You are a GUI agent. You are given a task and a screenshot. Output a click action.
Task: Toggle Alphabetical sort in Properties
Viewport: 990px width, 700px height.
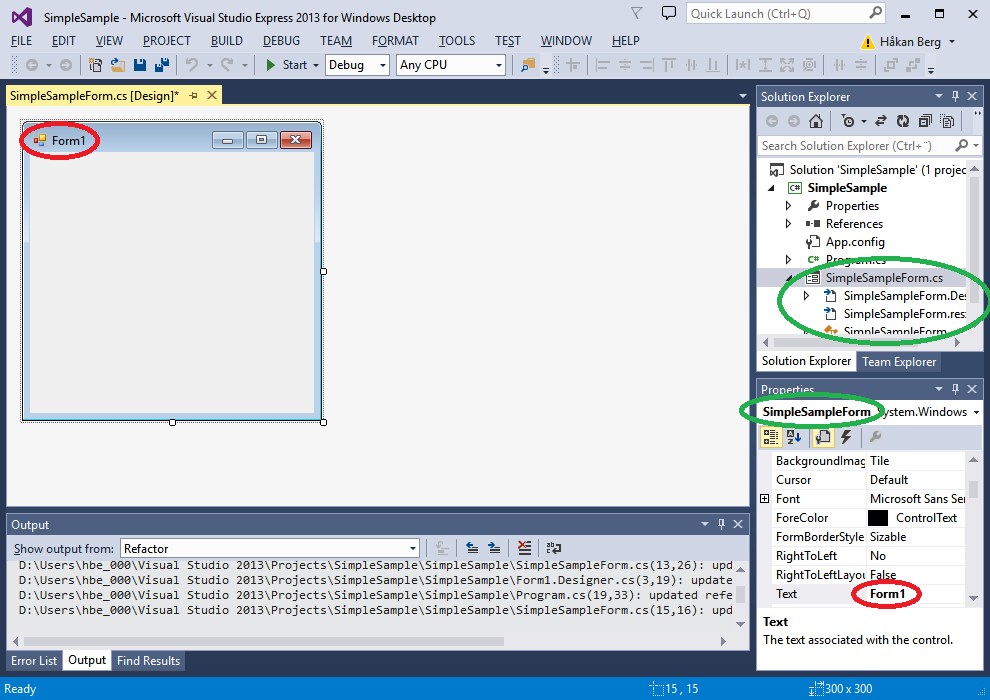pos(794,437)
